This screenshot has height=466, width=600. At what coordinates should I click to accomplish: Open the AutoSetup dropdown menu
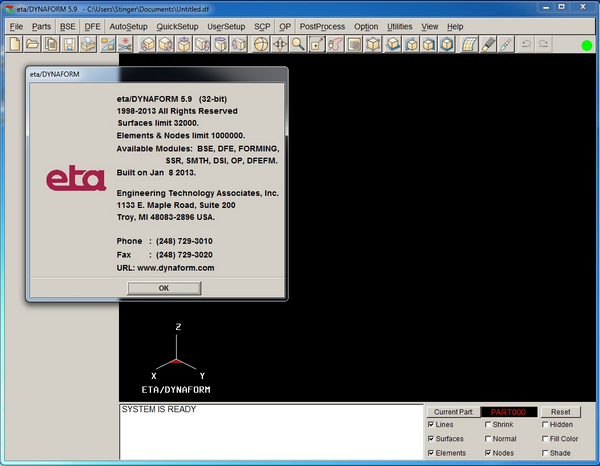coord(127,26)
